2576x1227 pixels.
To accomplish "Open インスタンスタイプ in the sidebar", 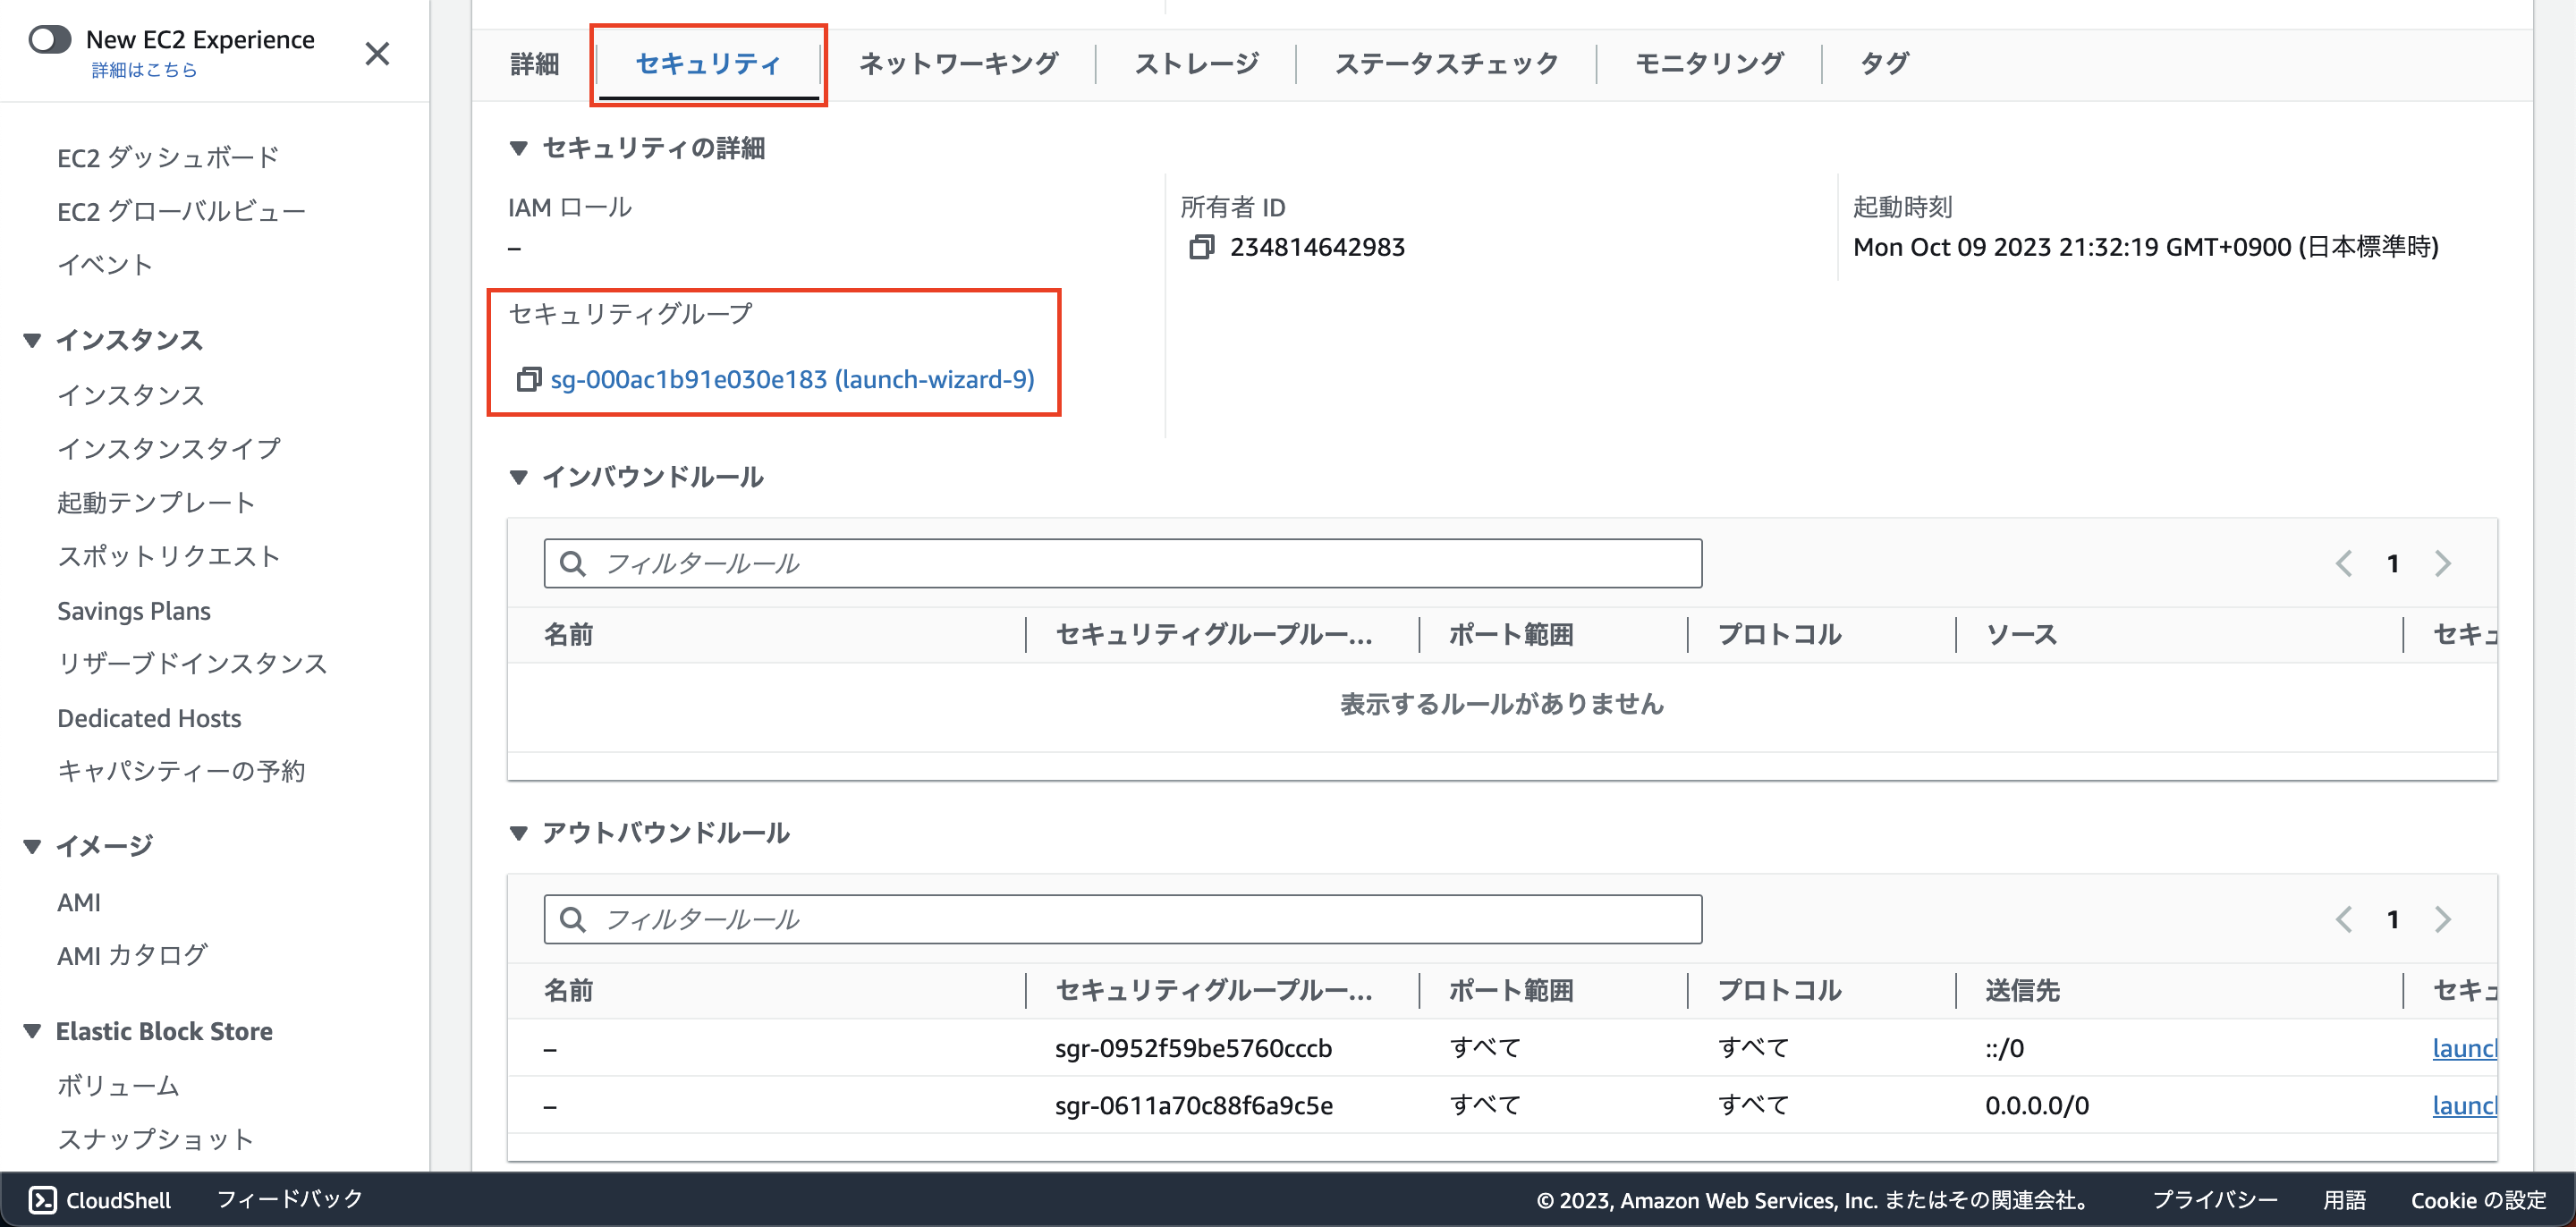I will (169, 448).
